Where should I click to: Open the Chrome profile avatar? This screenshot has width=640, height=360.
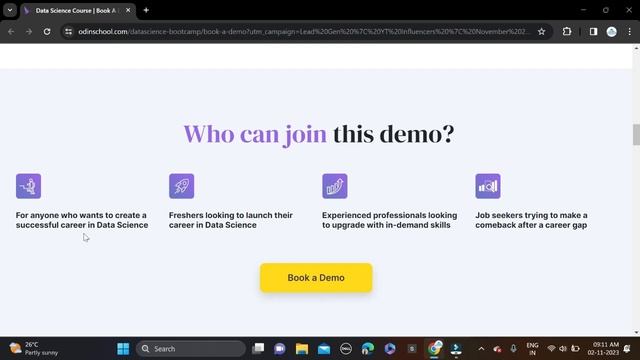pos(611,31)
